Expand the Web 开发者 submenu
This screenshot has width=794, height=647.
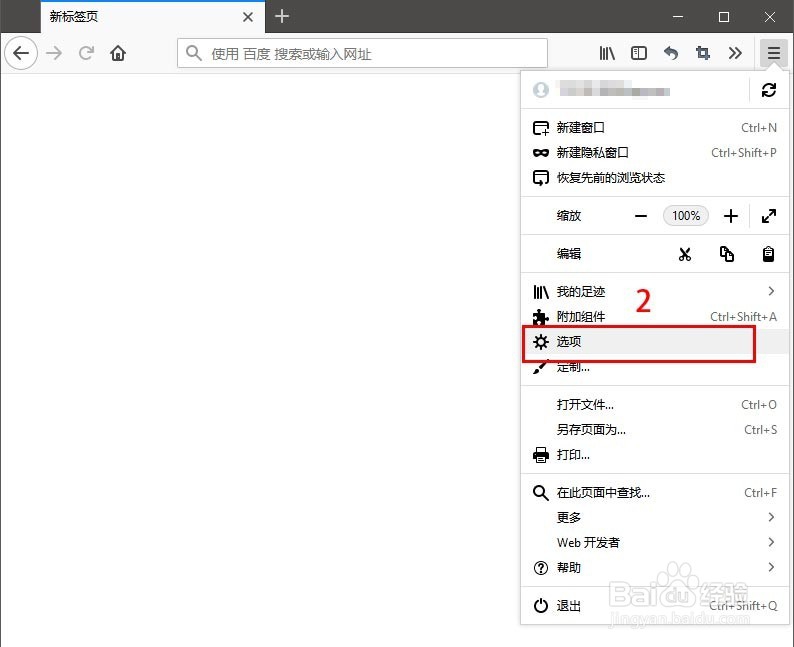(655, 543)
